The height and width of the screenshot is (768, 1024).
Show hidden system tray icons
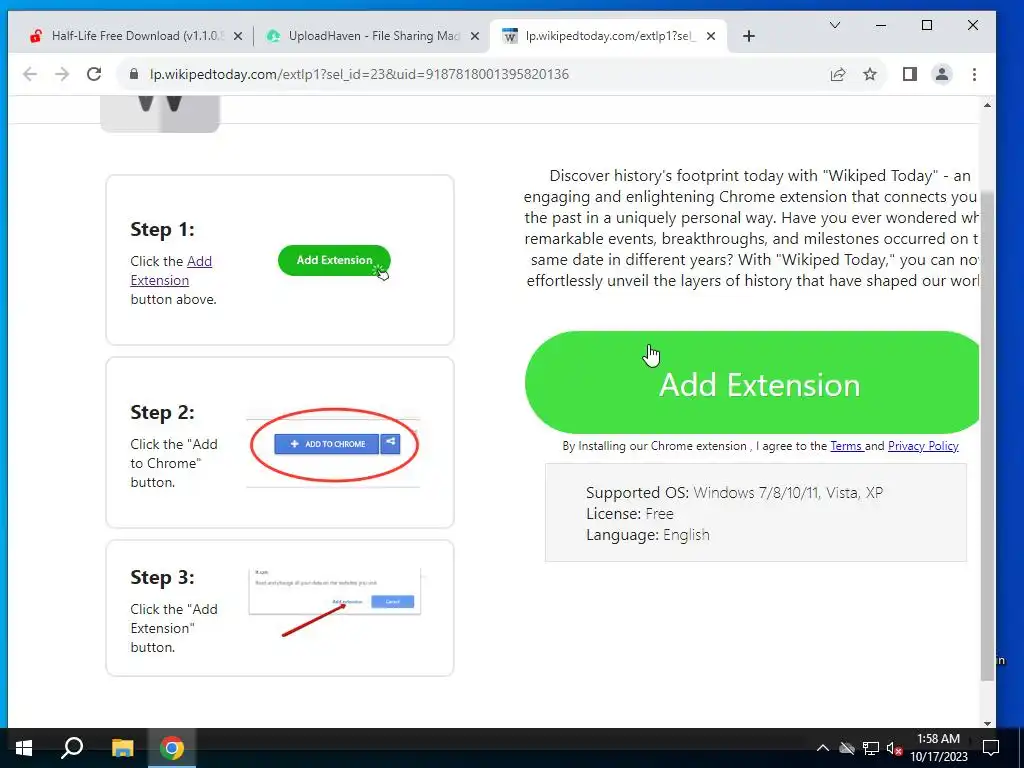click(823, 748)
